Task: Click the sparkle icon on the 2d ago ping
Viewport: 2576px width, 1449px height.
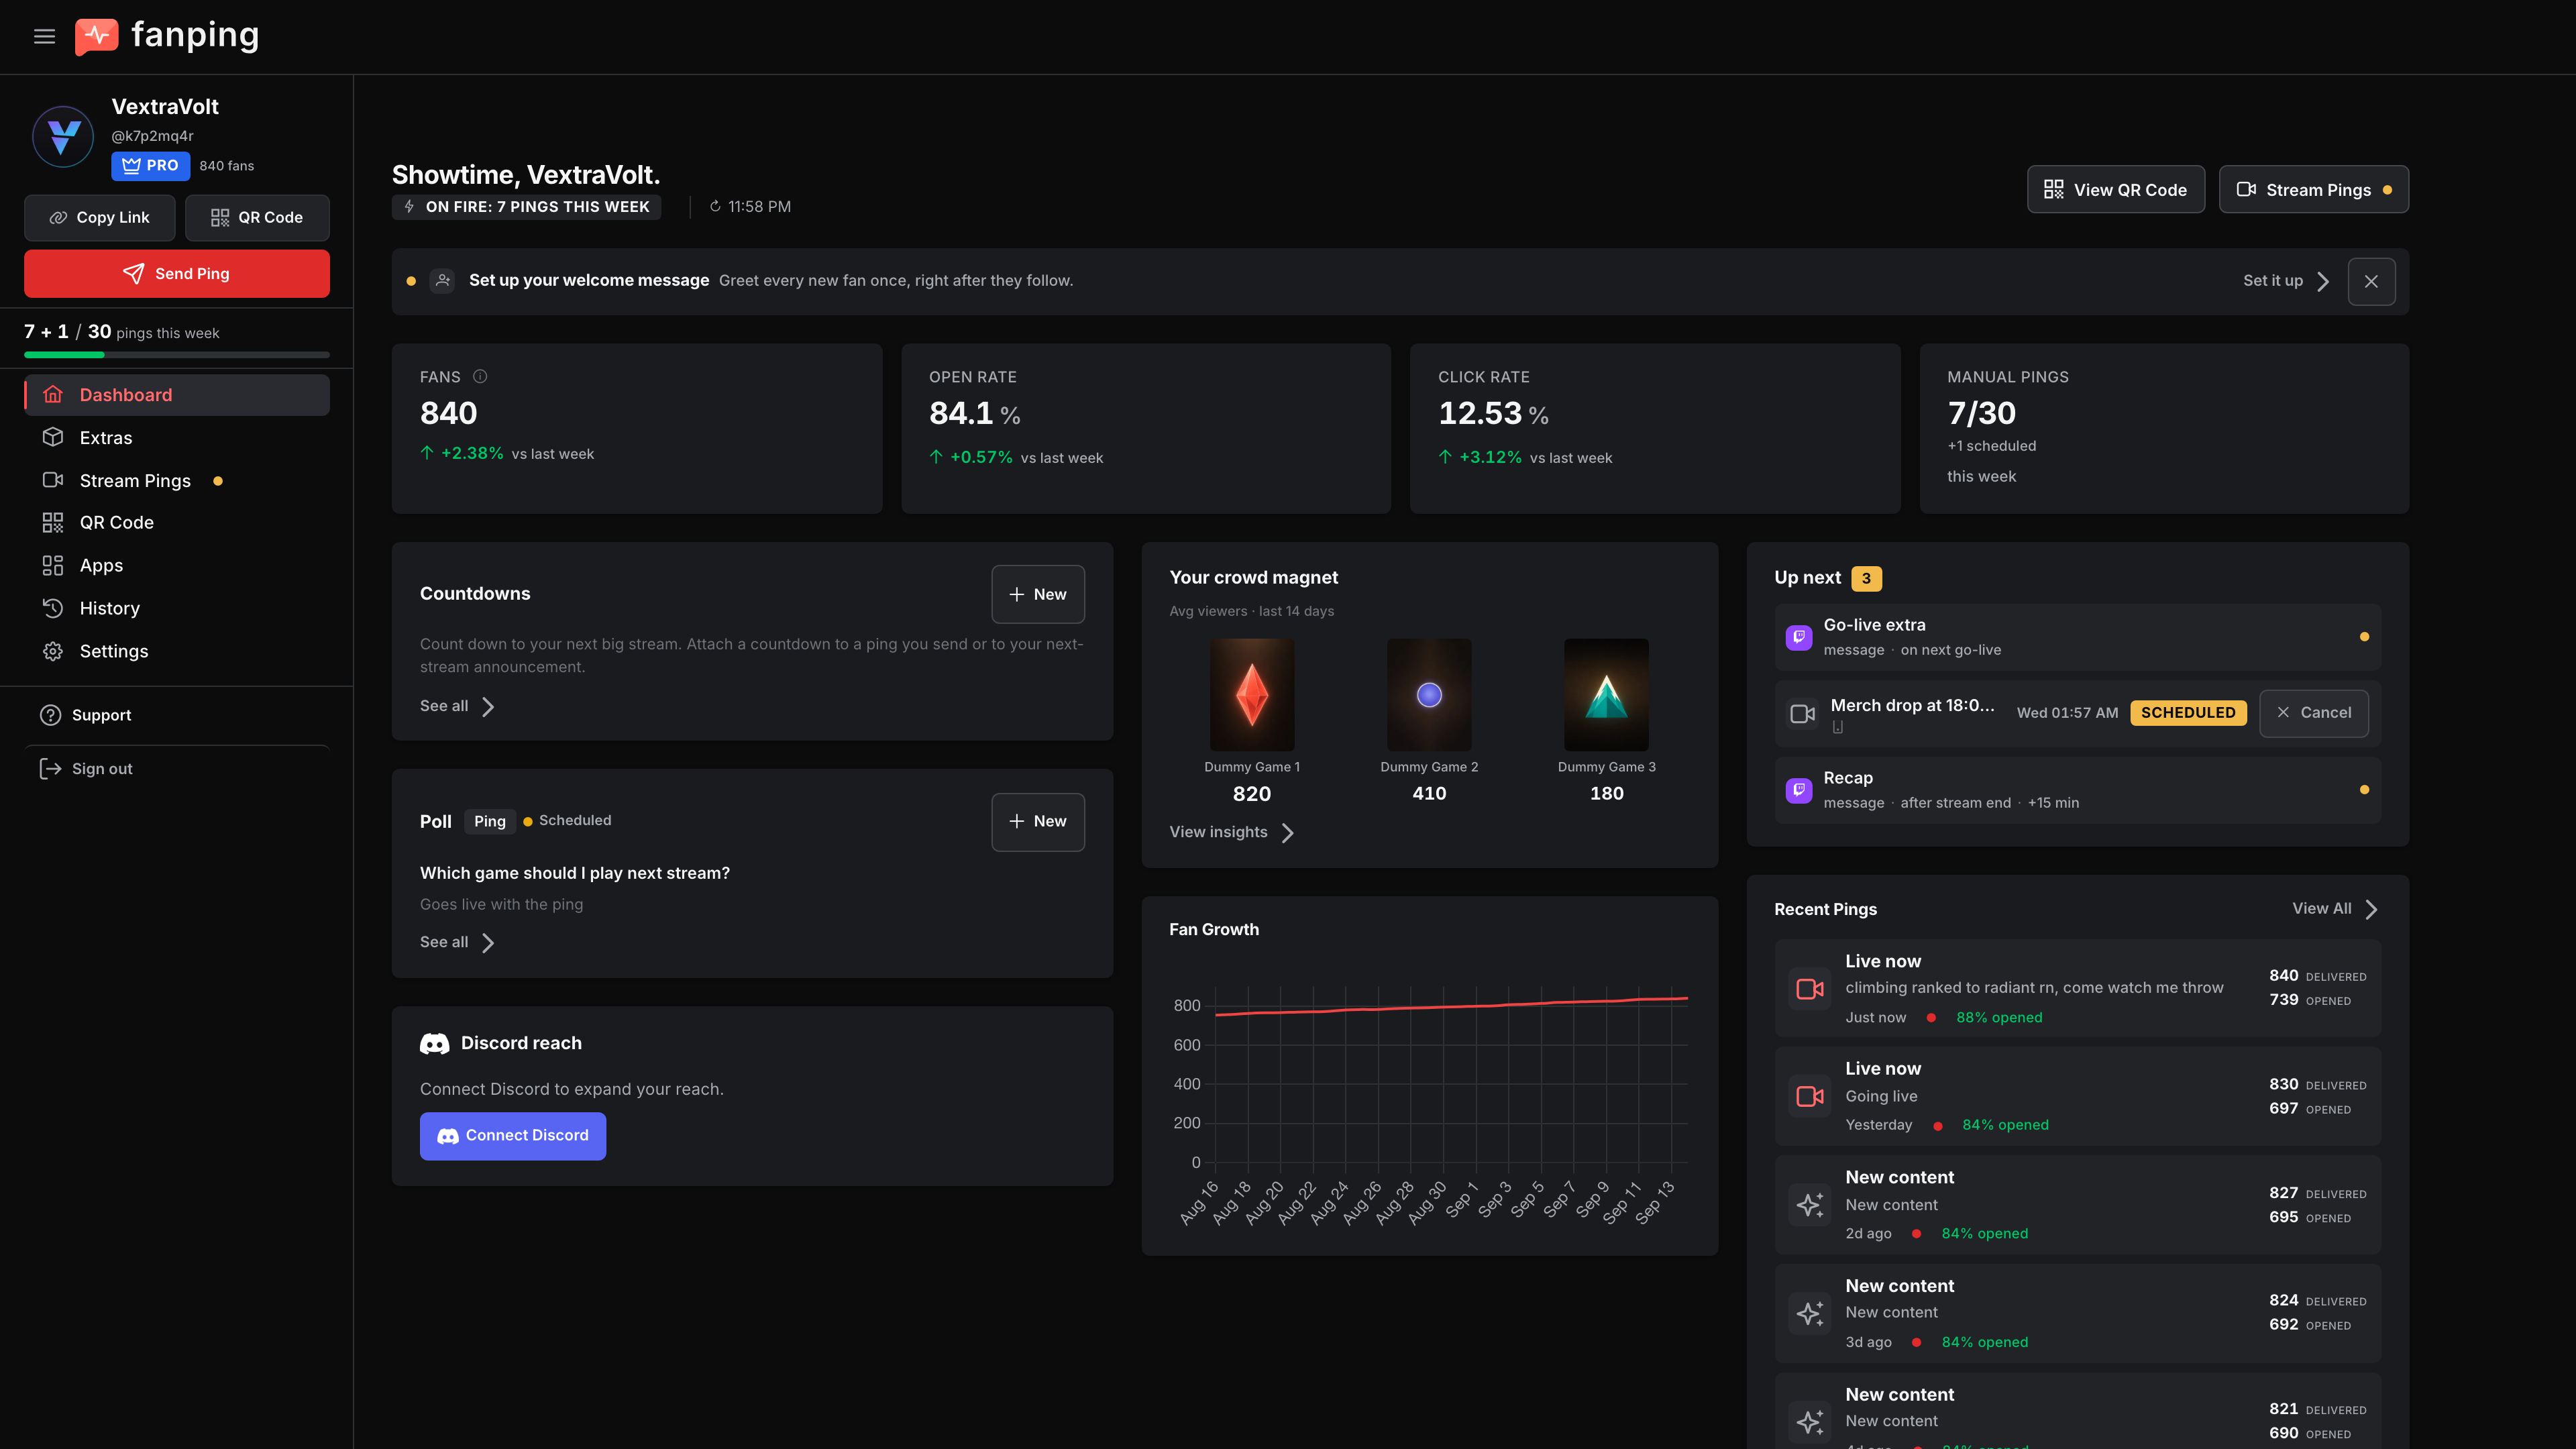Action: [1810, 1205]
